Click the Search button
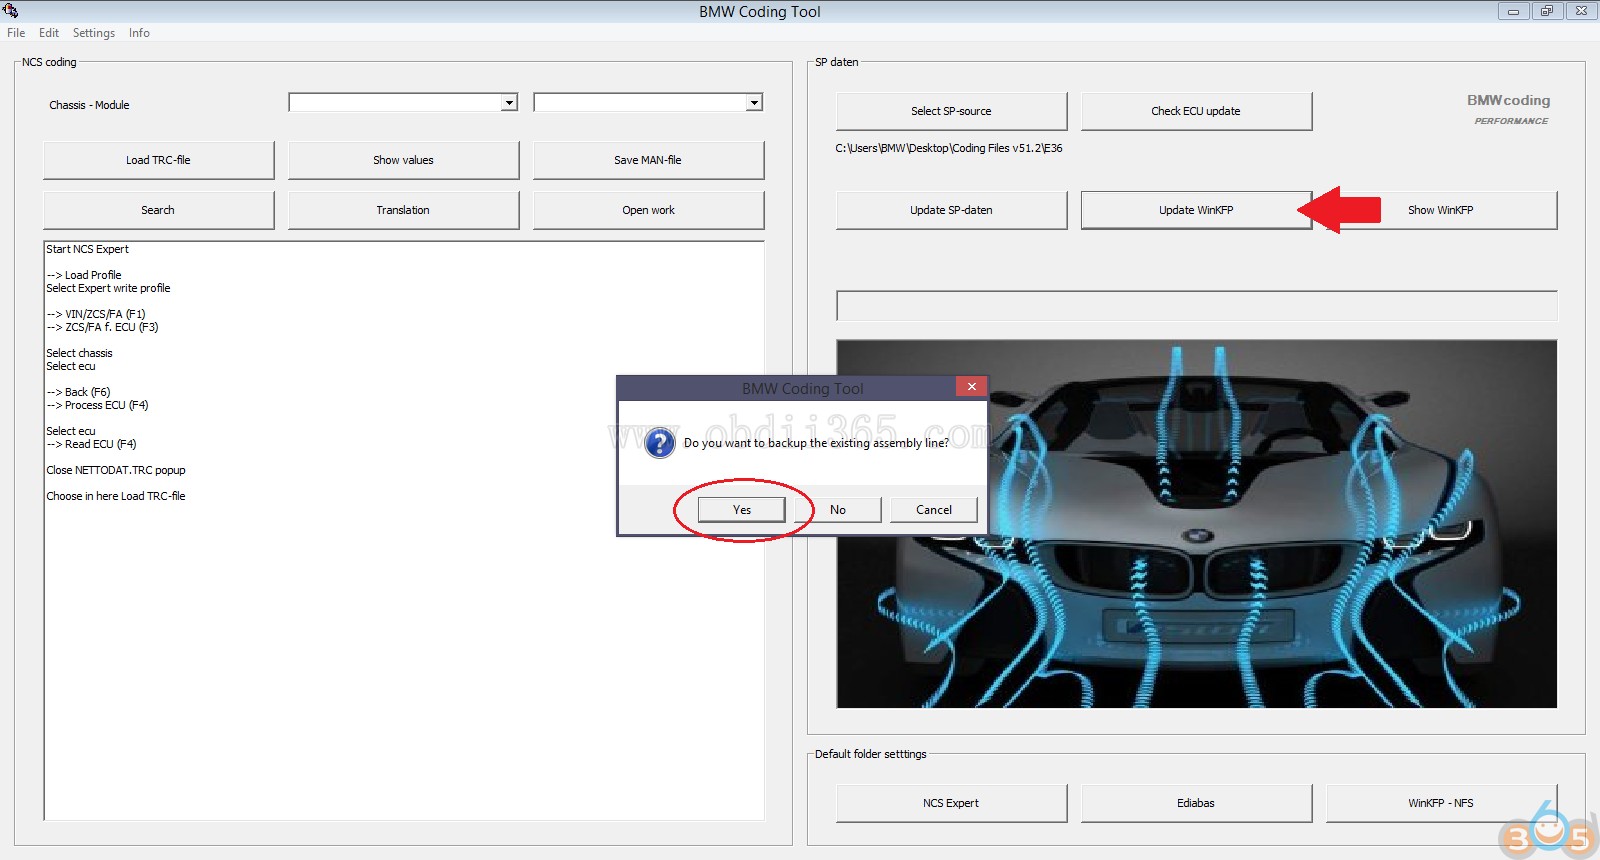Screen dimensions: 1600x860 click(x=158, y=210)
